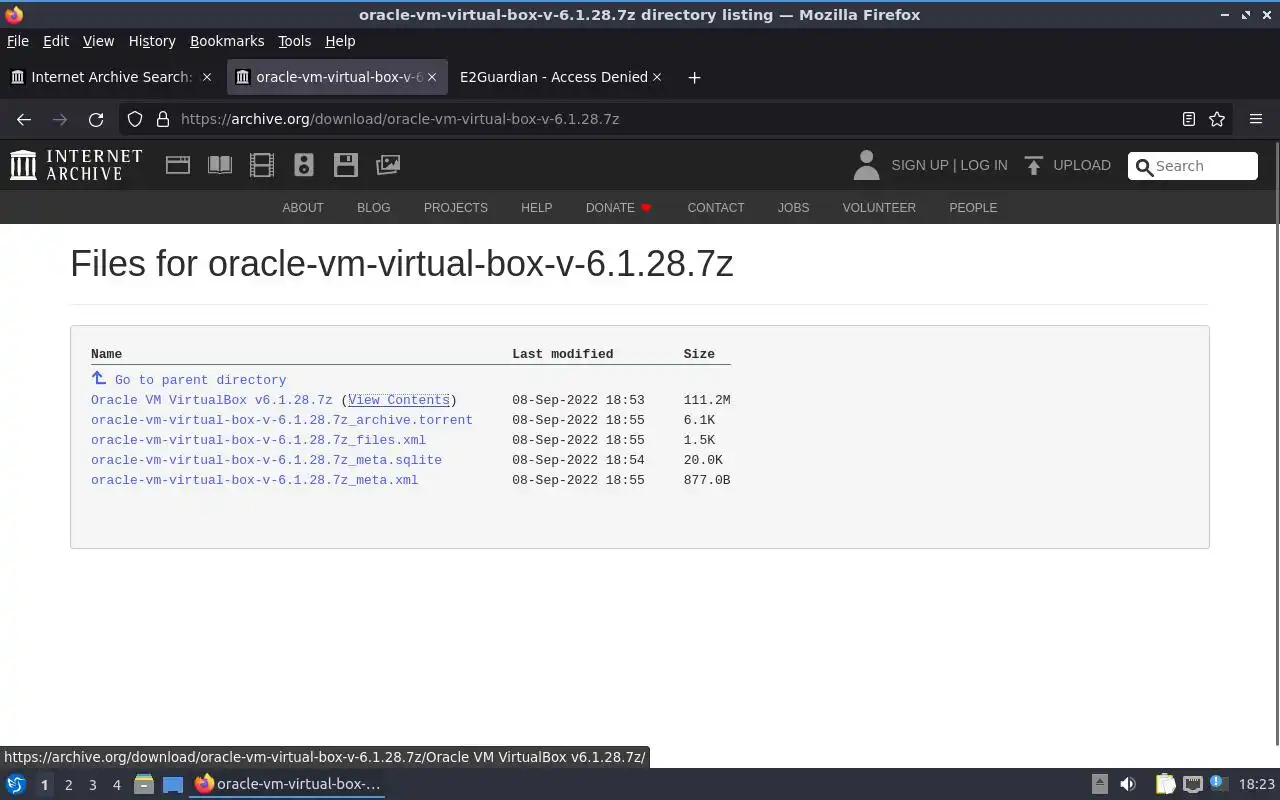Image resolution: width=1280 pixels, height=800 pixels.
Task: Open the File menu
Action: click(x=18, y=41)
